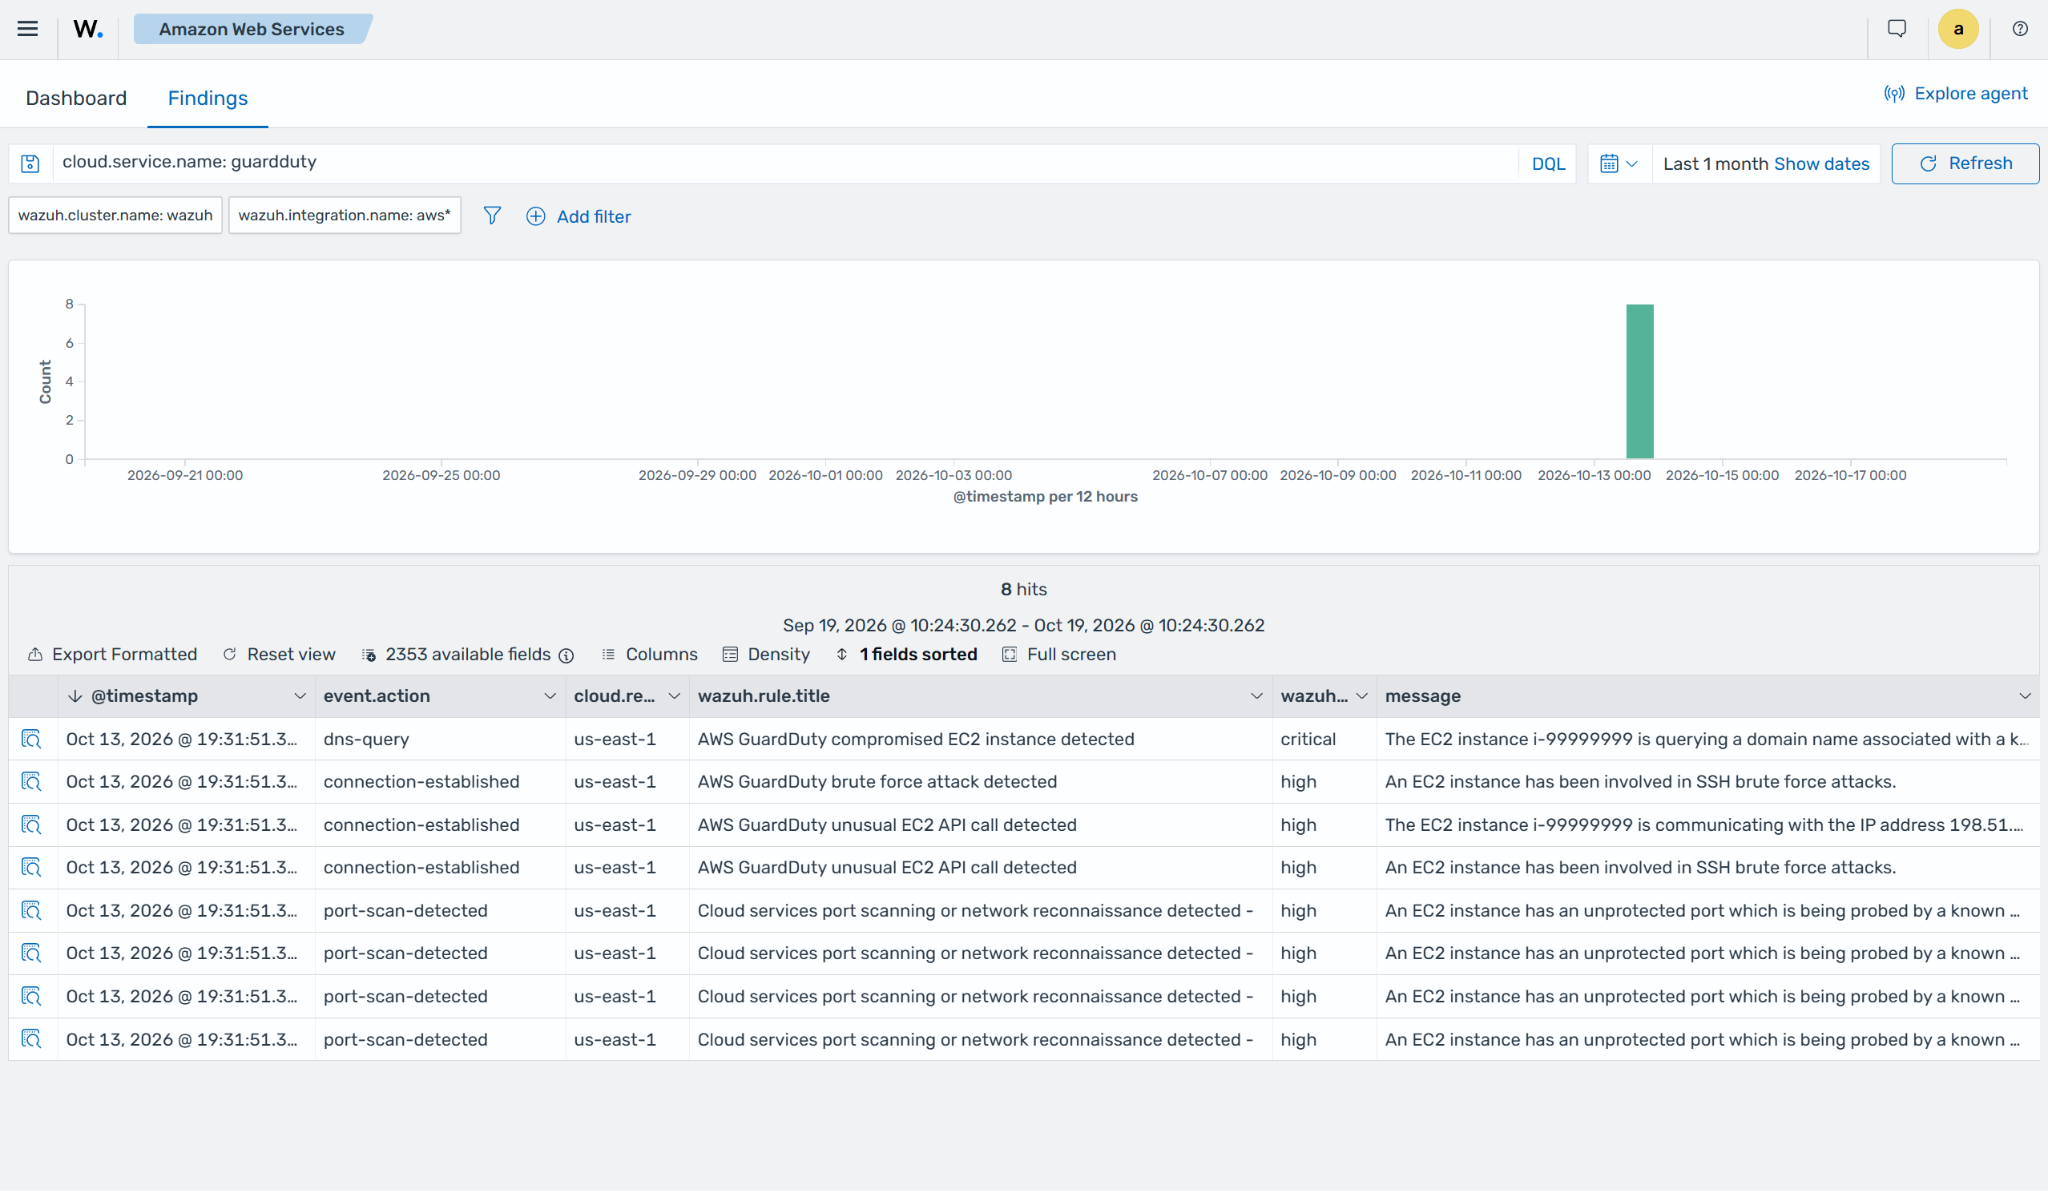Open the hamburger navigation menu
Image resolution: width=2048 pixels, height=1191 pixels.
pyautogui.click(x=28, y=29)
